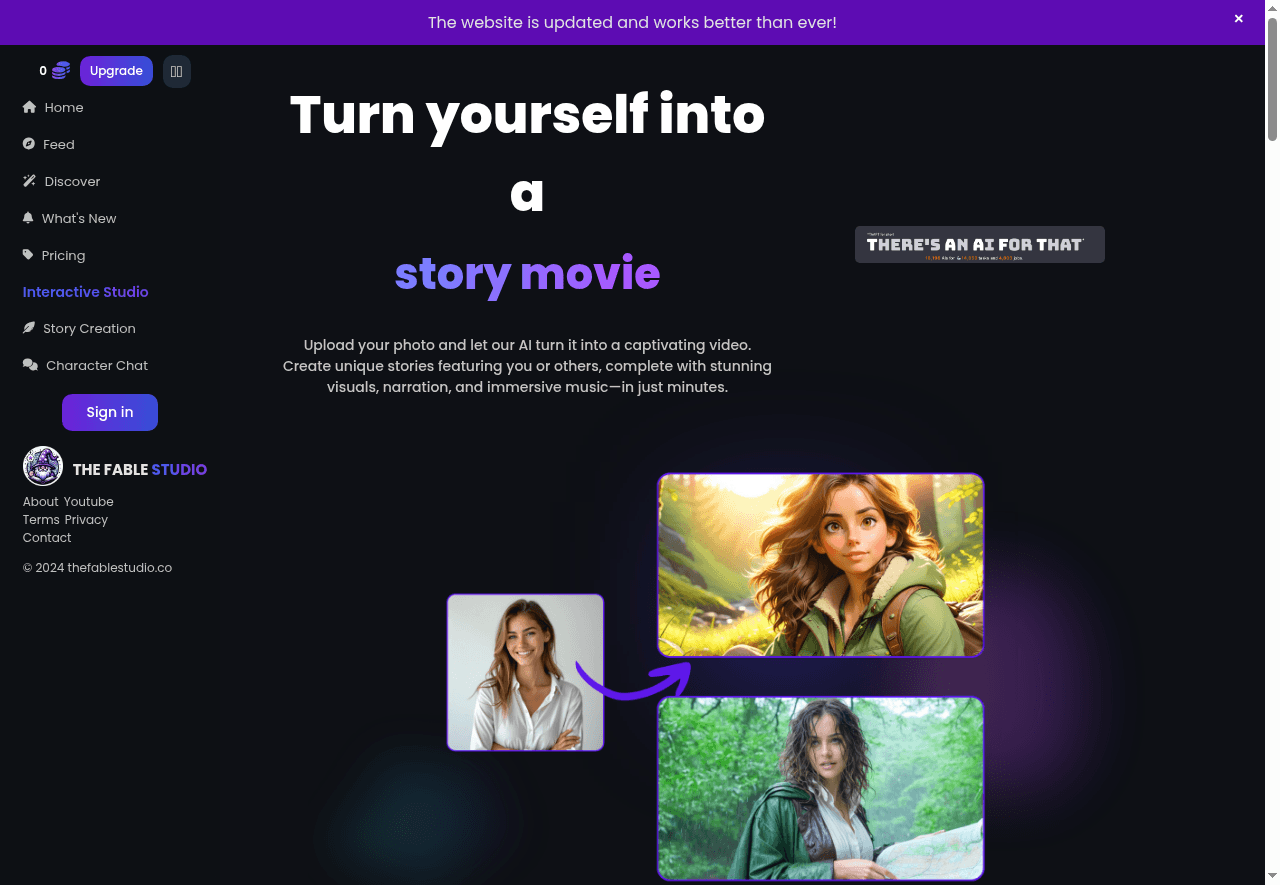Open Pricing tag icon
1280x885 pixels.
(28, 255)
